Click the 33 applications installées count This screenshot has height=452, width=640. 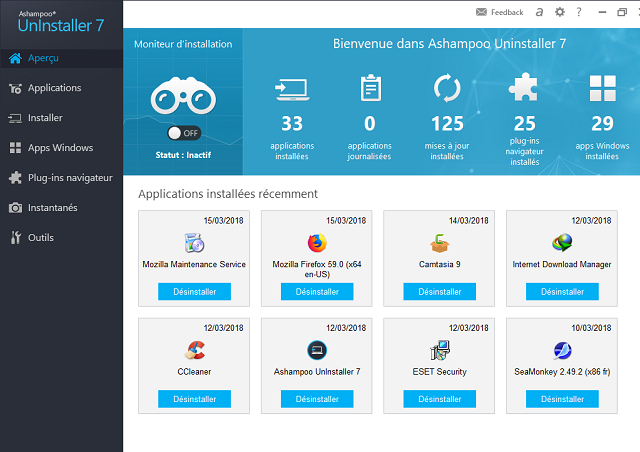(x=292, y=123)
